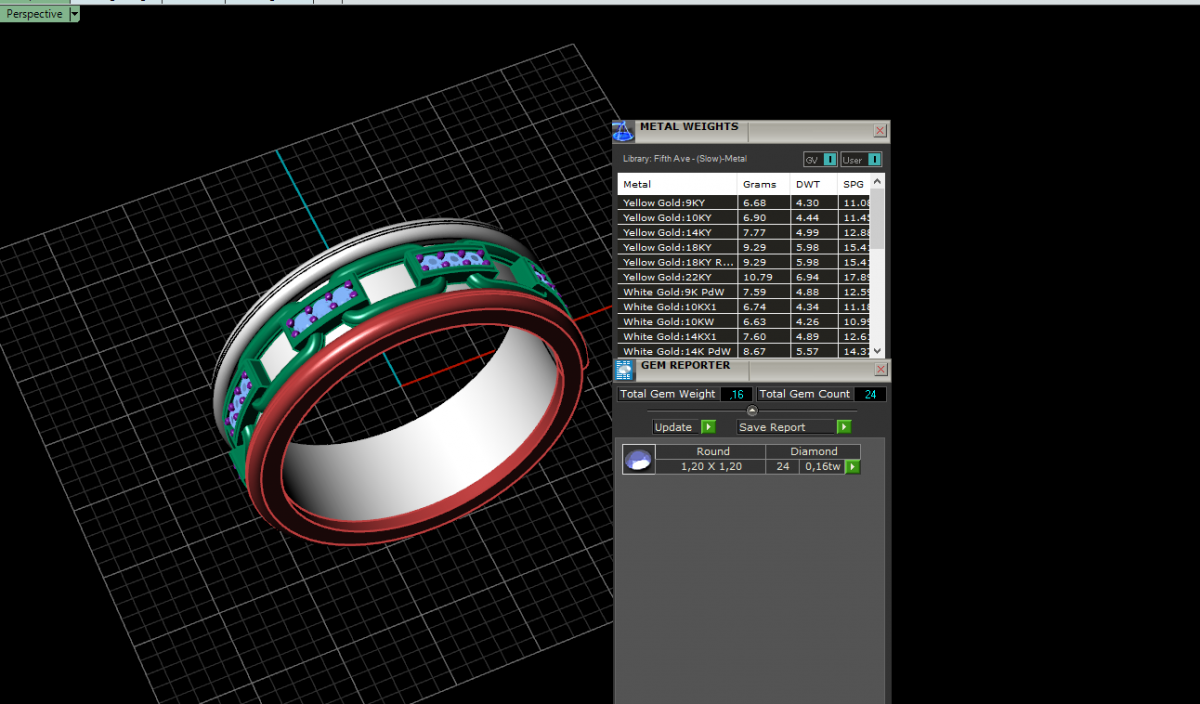Click the Metal Weights scale icon
Viewport: 1200px width, 704px height.
point(623,131)
